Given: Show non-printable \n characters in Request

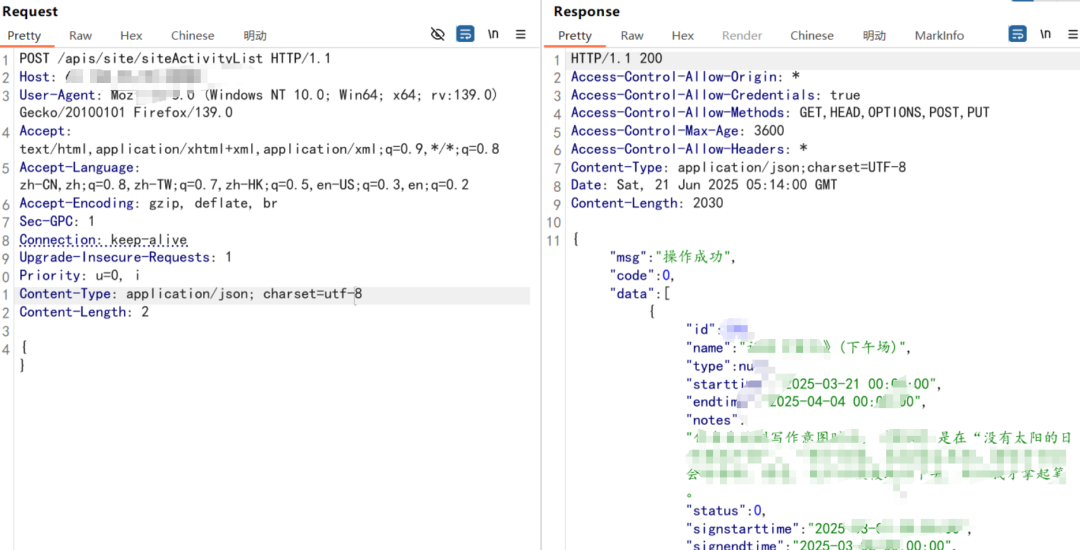Looking at the screenshot, I should (x=493, y=34).
